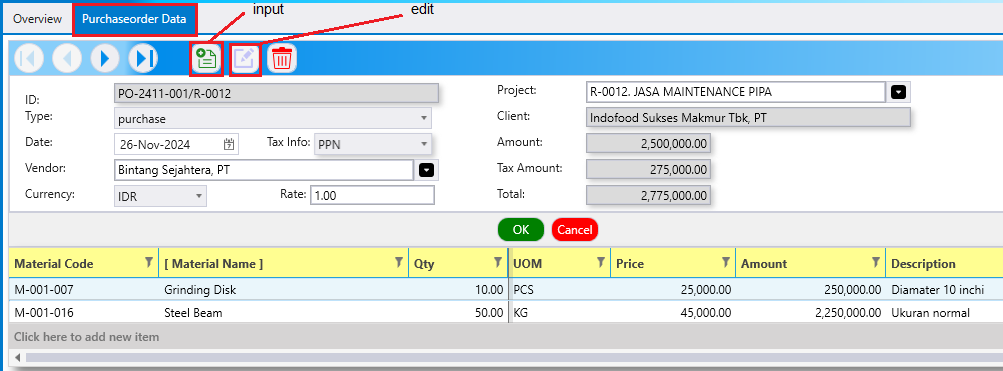Click the Vendor text field
The height and width of the screenshot is (371, 1003).
pyautogui.click(x=263, y=170)
